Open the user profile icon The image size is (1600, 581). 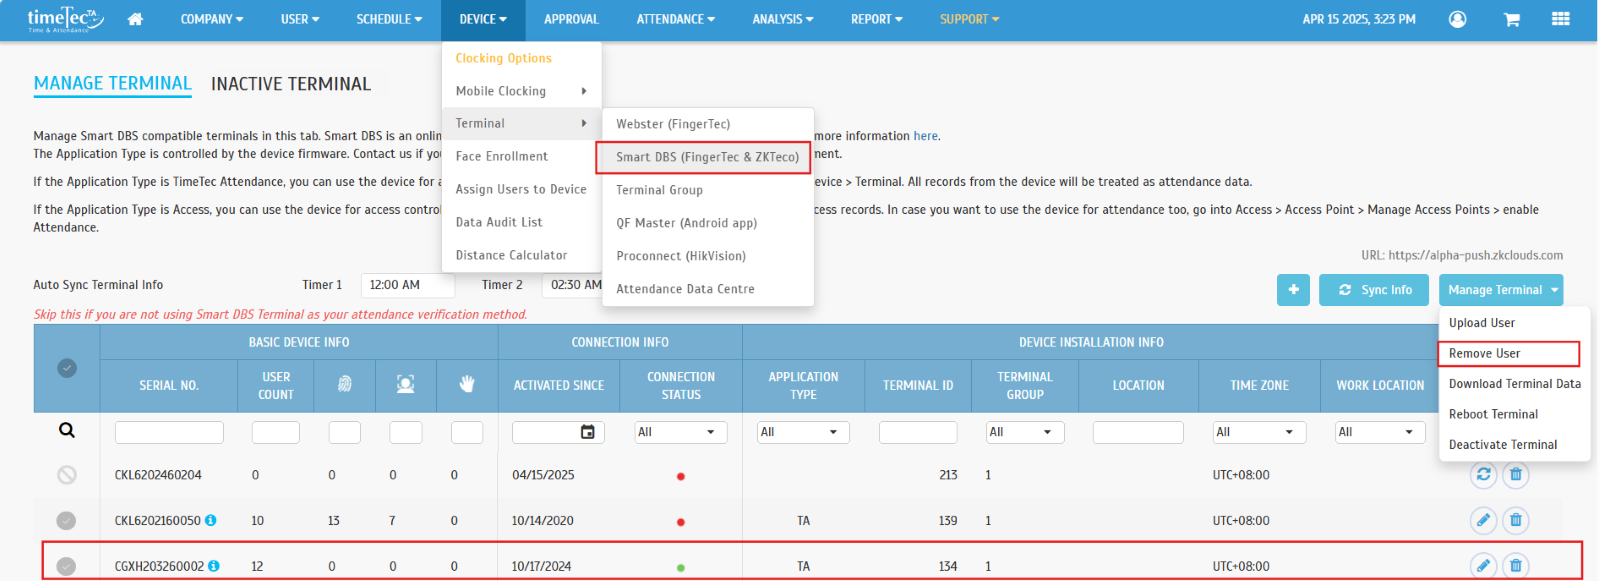pos(1457,19)
